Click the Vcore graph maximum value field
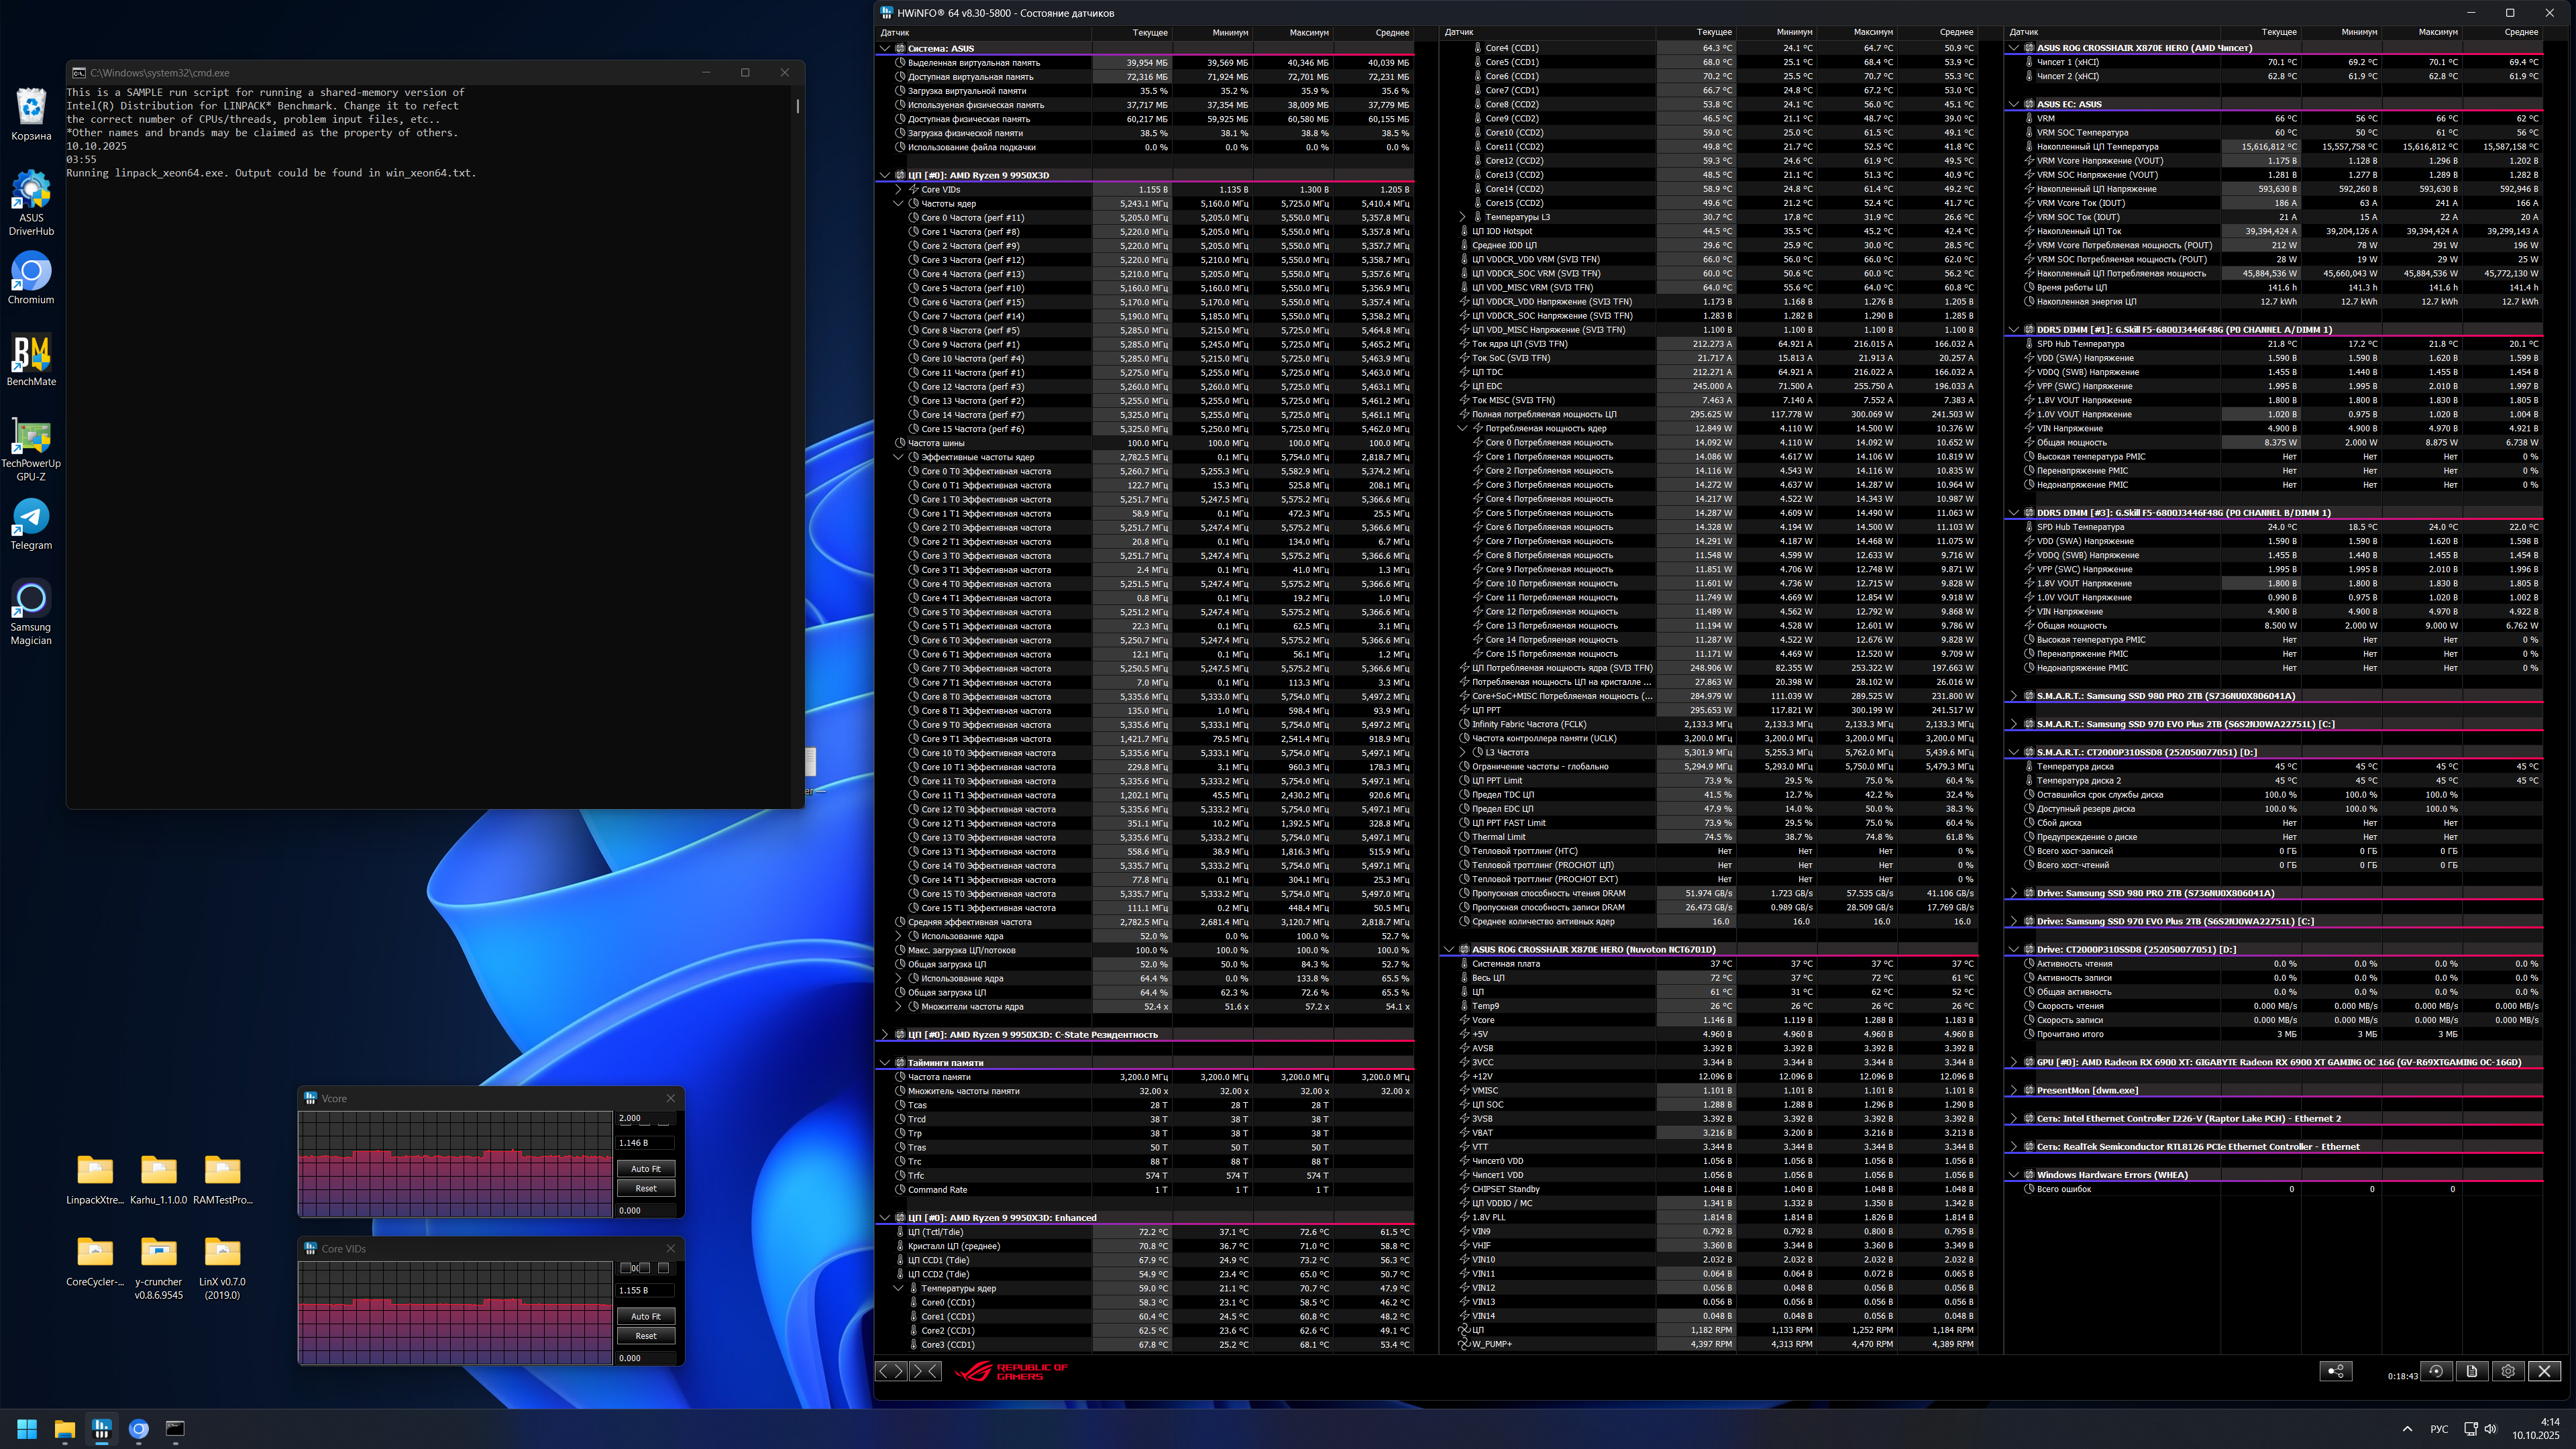 [x=645, y=1118]
